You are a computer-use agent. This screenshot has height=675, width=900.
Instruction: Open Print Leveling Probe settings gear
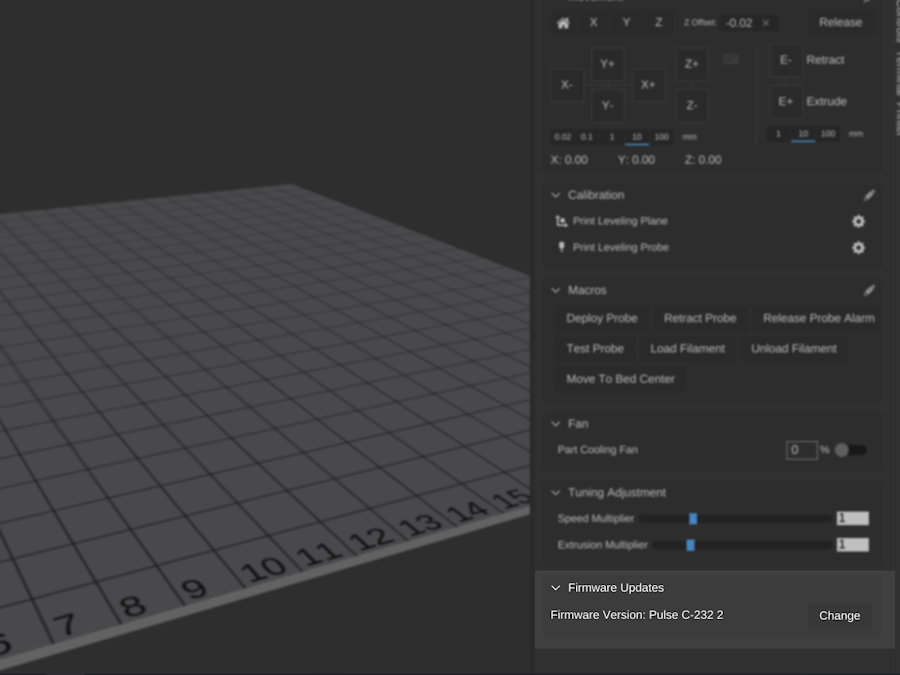(x=858, y=248)
